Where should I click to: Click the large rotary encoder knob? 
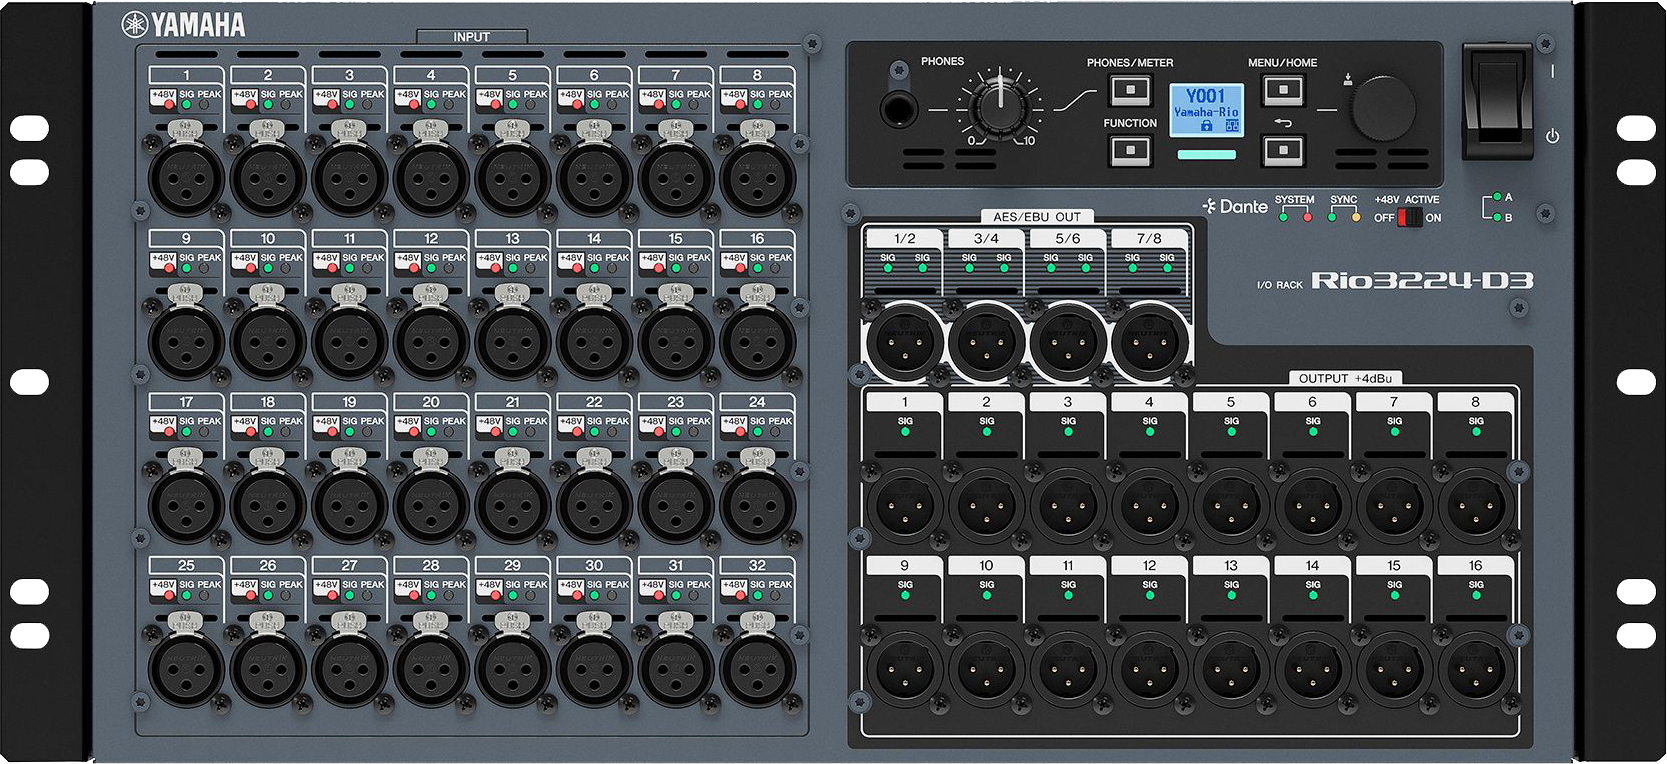(x=1383, y=108)
